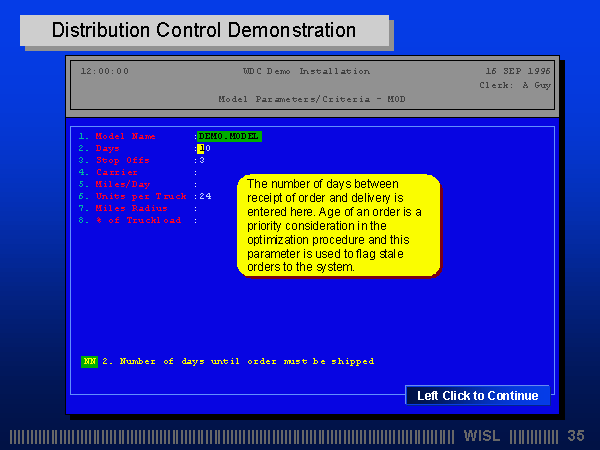This screenshot has height=450, width=600.
Task: Click the Left Click to Continue button
Action: (x=478, y=395)
